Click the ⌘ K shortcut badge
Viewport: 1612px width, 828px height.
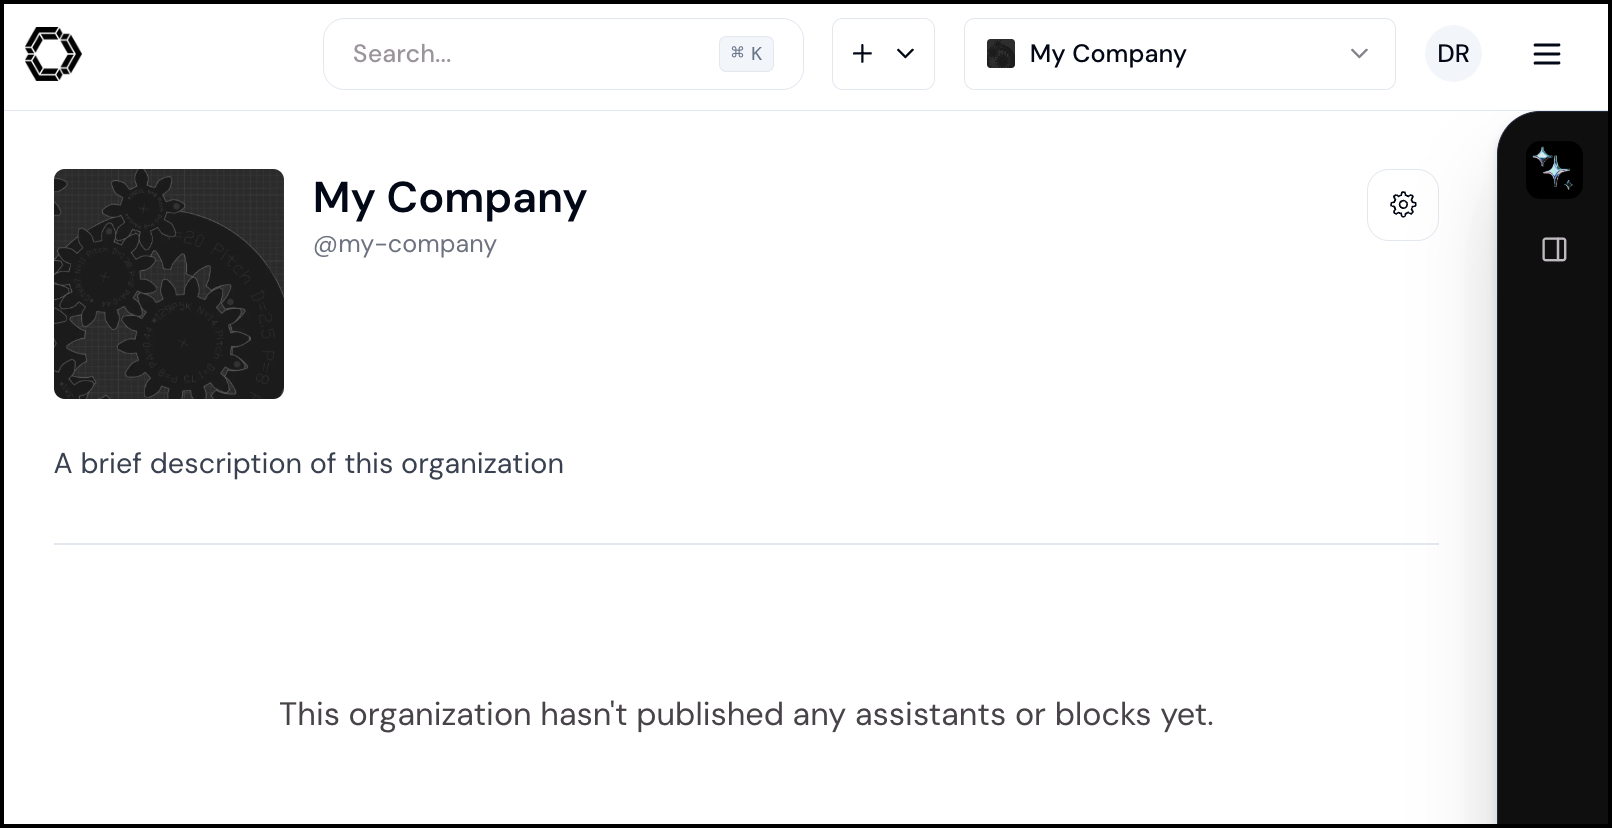tap(746, 54)
